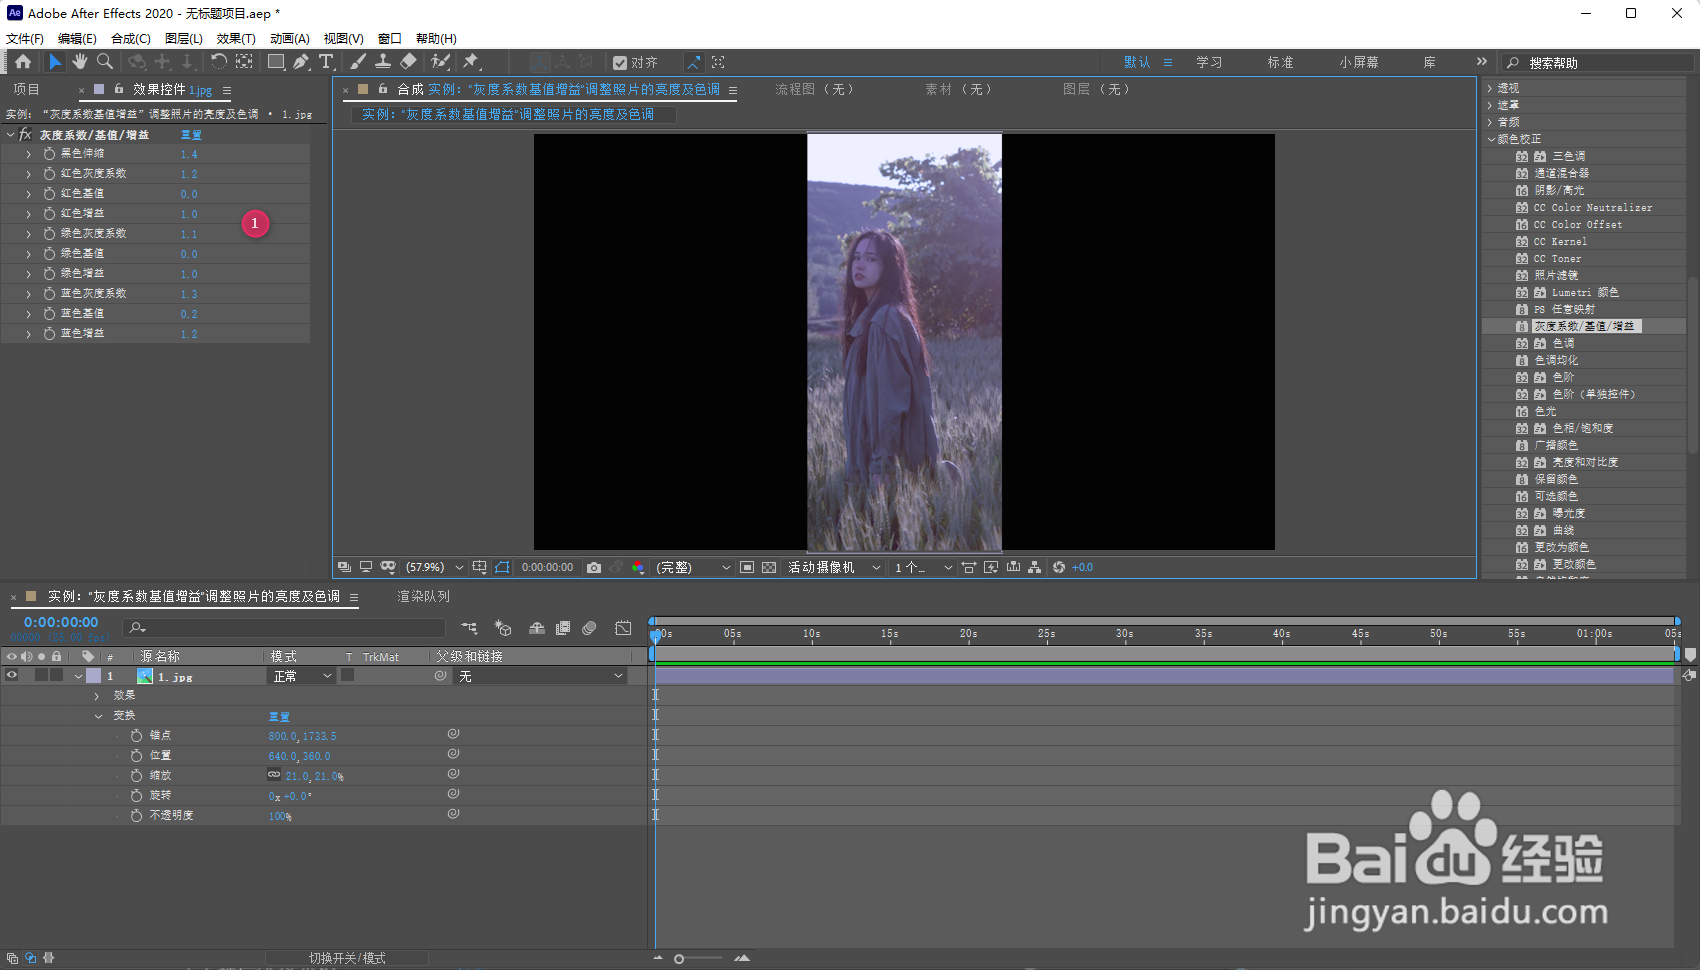Click the 10s marker on time ruler
1700x970 pixels.
pos(811,634)
